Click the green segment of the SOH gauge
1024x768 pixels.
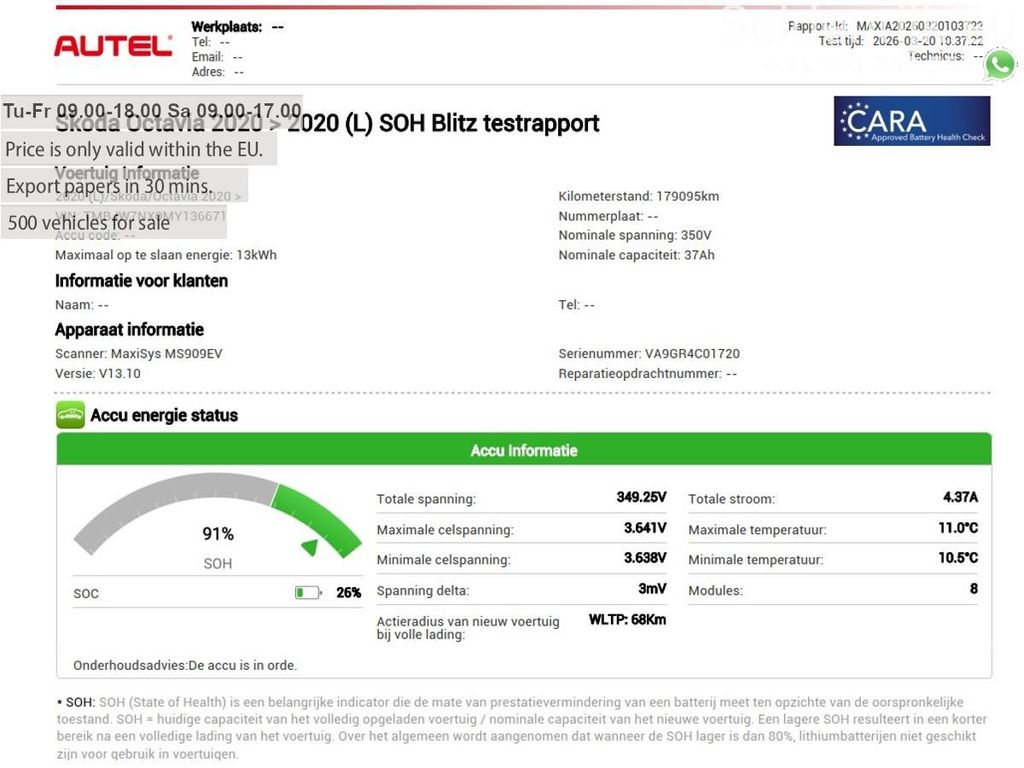[x=320, y=515]
